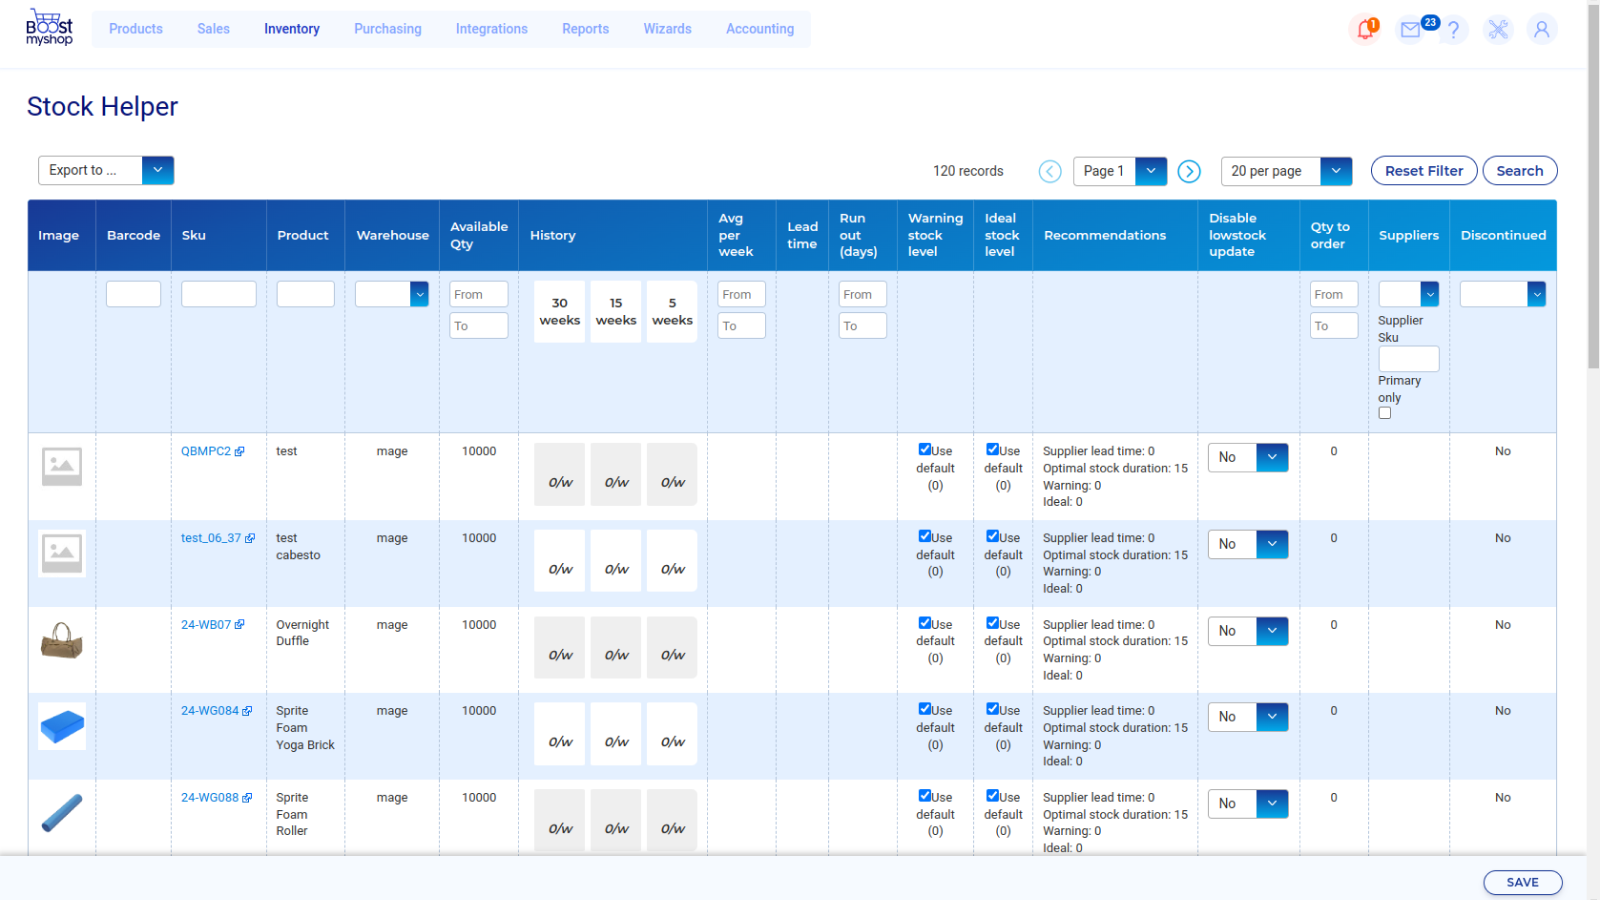Open the 24-WG084 SKU link
The width and height of the screenshot is (1600, 900).
tap(211, 710)
